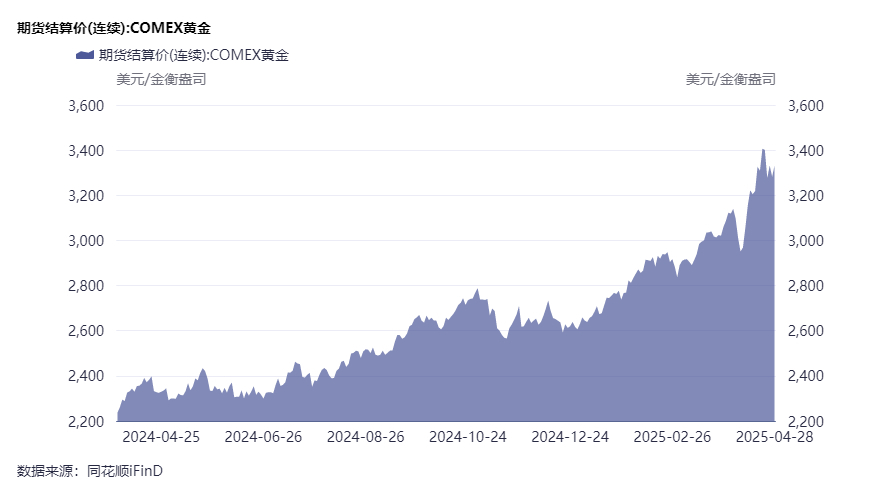Click left axis value 2,800

coord(86,286)
